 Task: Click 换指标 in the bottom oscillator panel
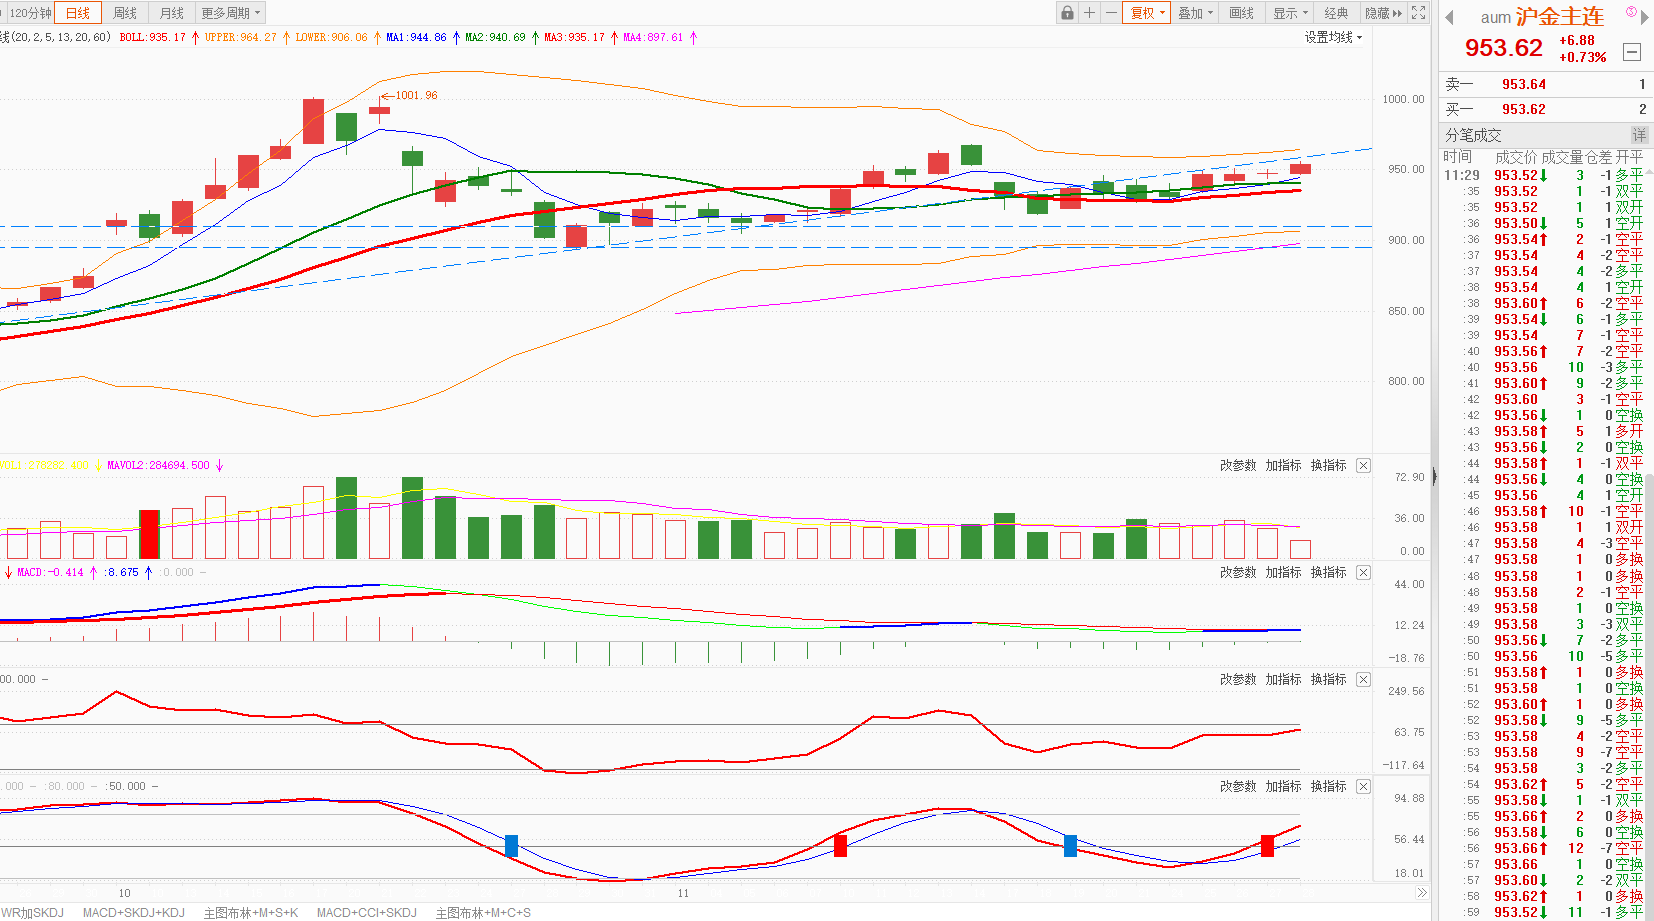tap(1328, 786)
